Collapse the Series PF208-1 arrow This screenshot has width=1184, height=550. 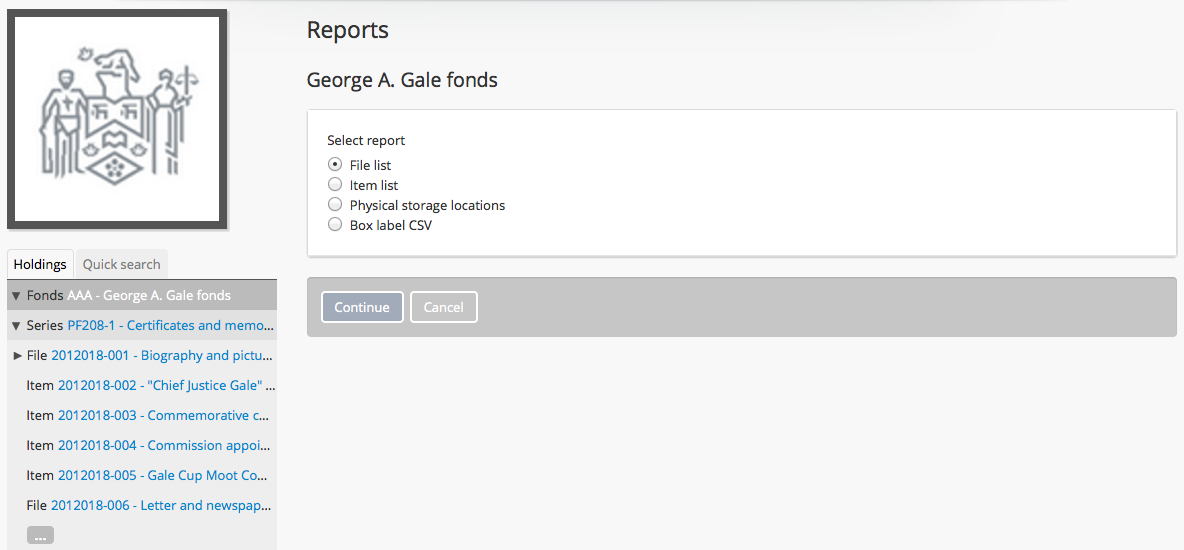(x=16, y=326)
